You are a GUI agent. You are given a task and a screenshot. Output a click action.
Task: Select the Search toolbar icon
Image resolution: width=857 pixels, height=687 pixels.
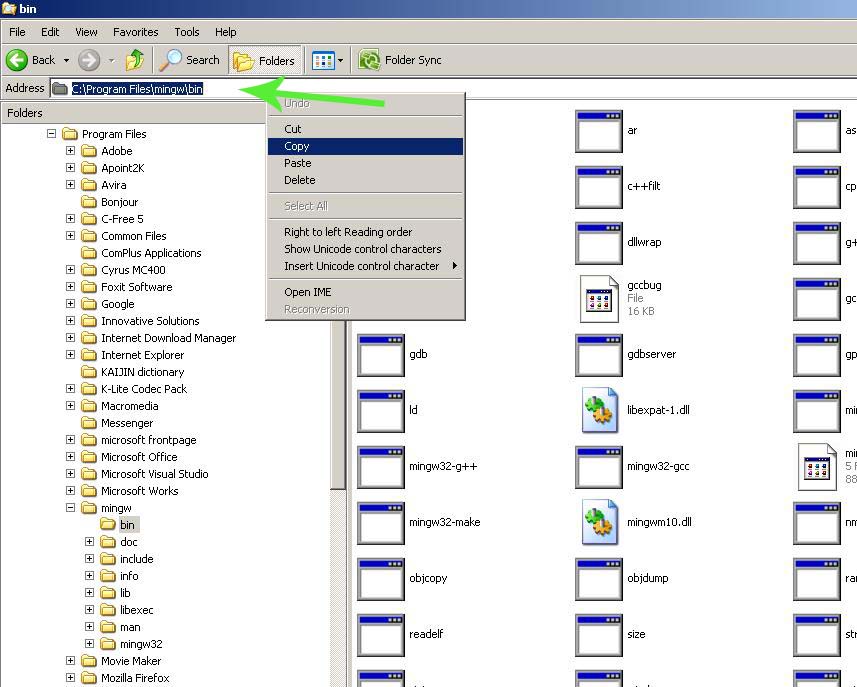tap(188, 60)
